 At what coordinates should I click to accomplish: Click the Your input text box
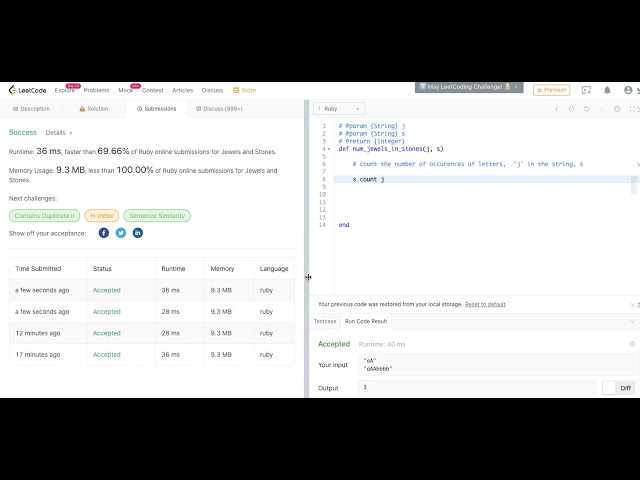pos(497,364)
